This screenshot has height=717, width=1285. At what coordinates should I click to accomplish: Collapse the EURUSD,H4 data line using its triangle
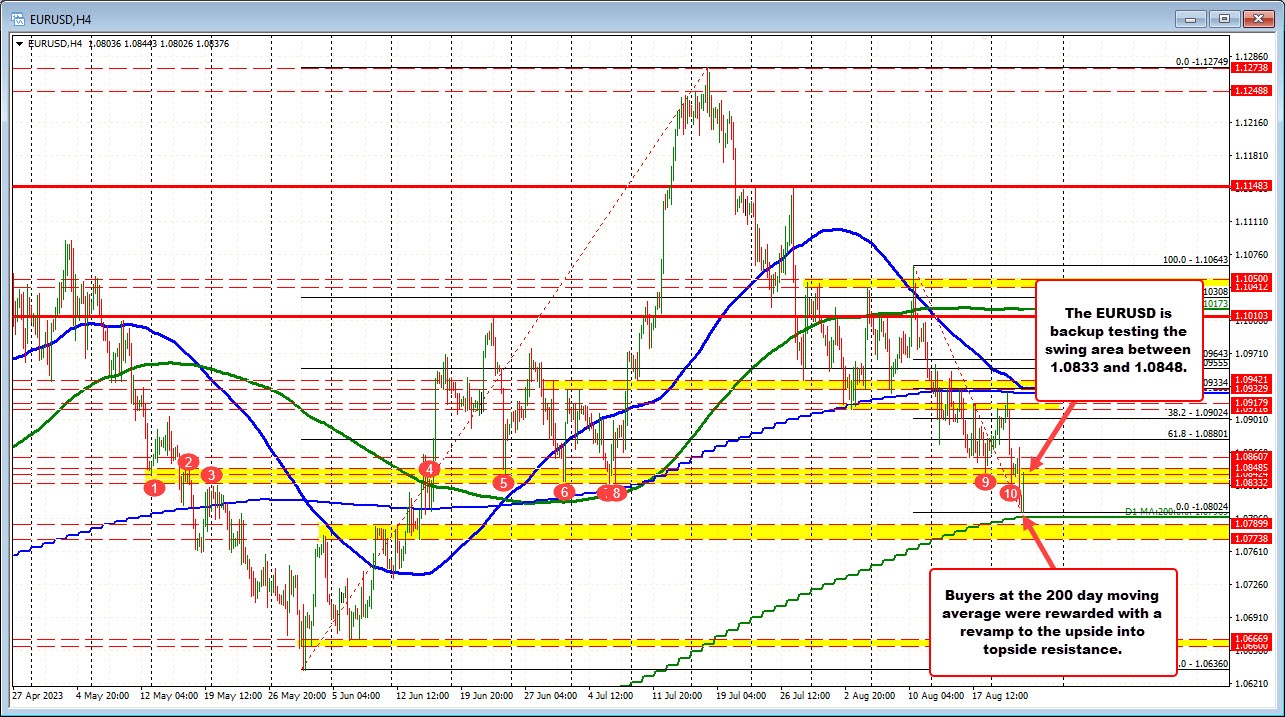tap(19, 43)
